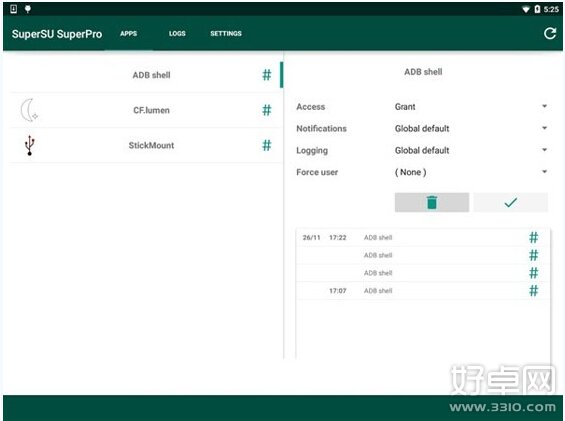Click the Access label
Image resolution: width=565 pixels, height=421 pixels.
pos(311,107)
